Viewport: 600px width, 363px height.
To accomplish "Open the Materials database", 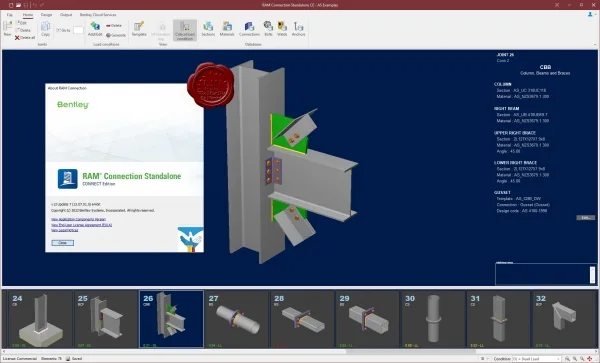I will click(x=227, y=29).
